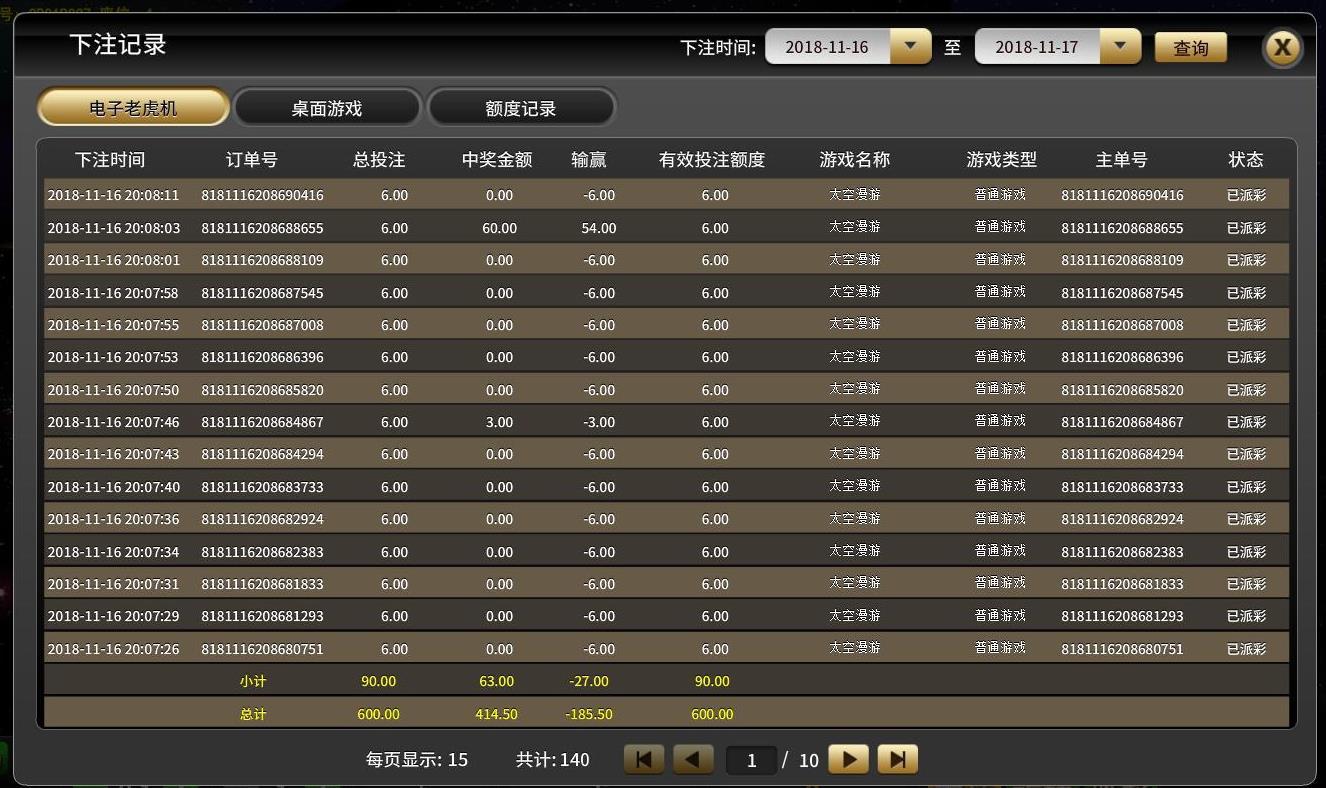Image resolution: width=1326 pixels, height=788 pixels.
Task: Jump to the last page of records
Action: coord(897,760)
